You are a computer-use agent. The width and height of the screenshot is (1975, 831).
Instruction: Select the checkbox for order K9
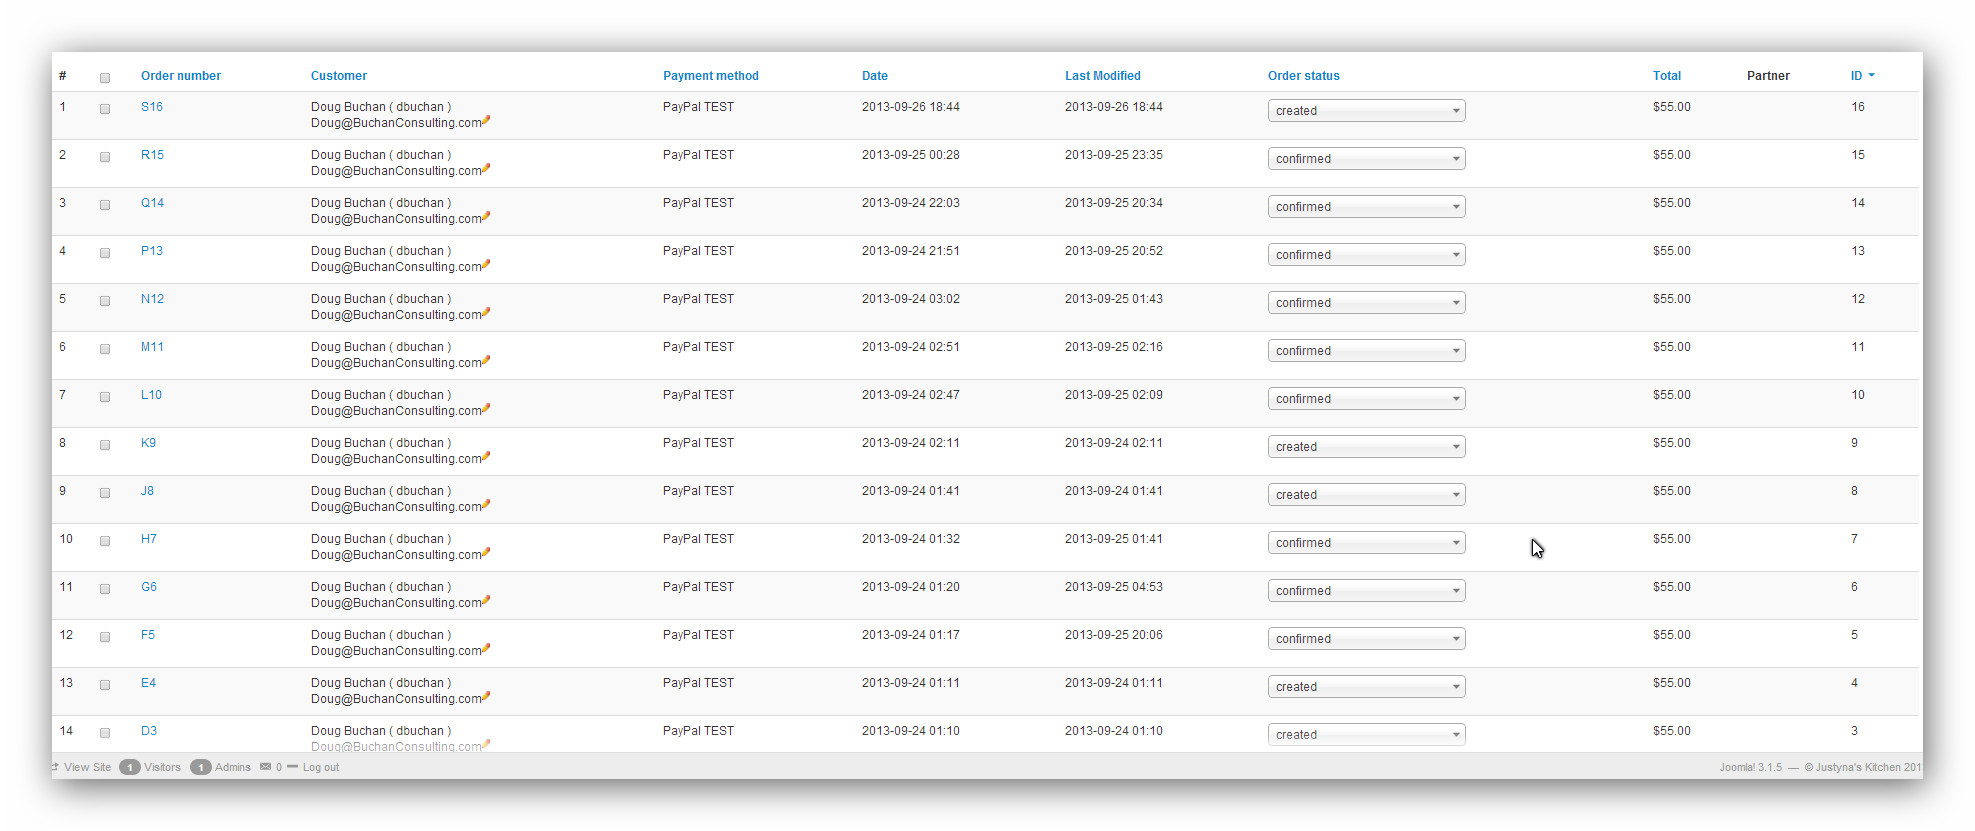(x=105, y=445)
